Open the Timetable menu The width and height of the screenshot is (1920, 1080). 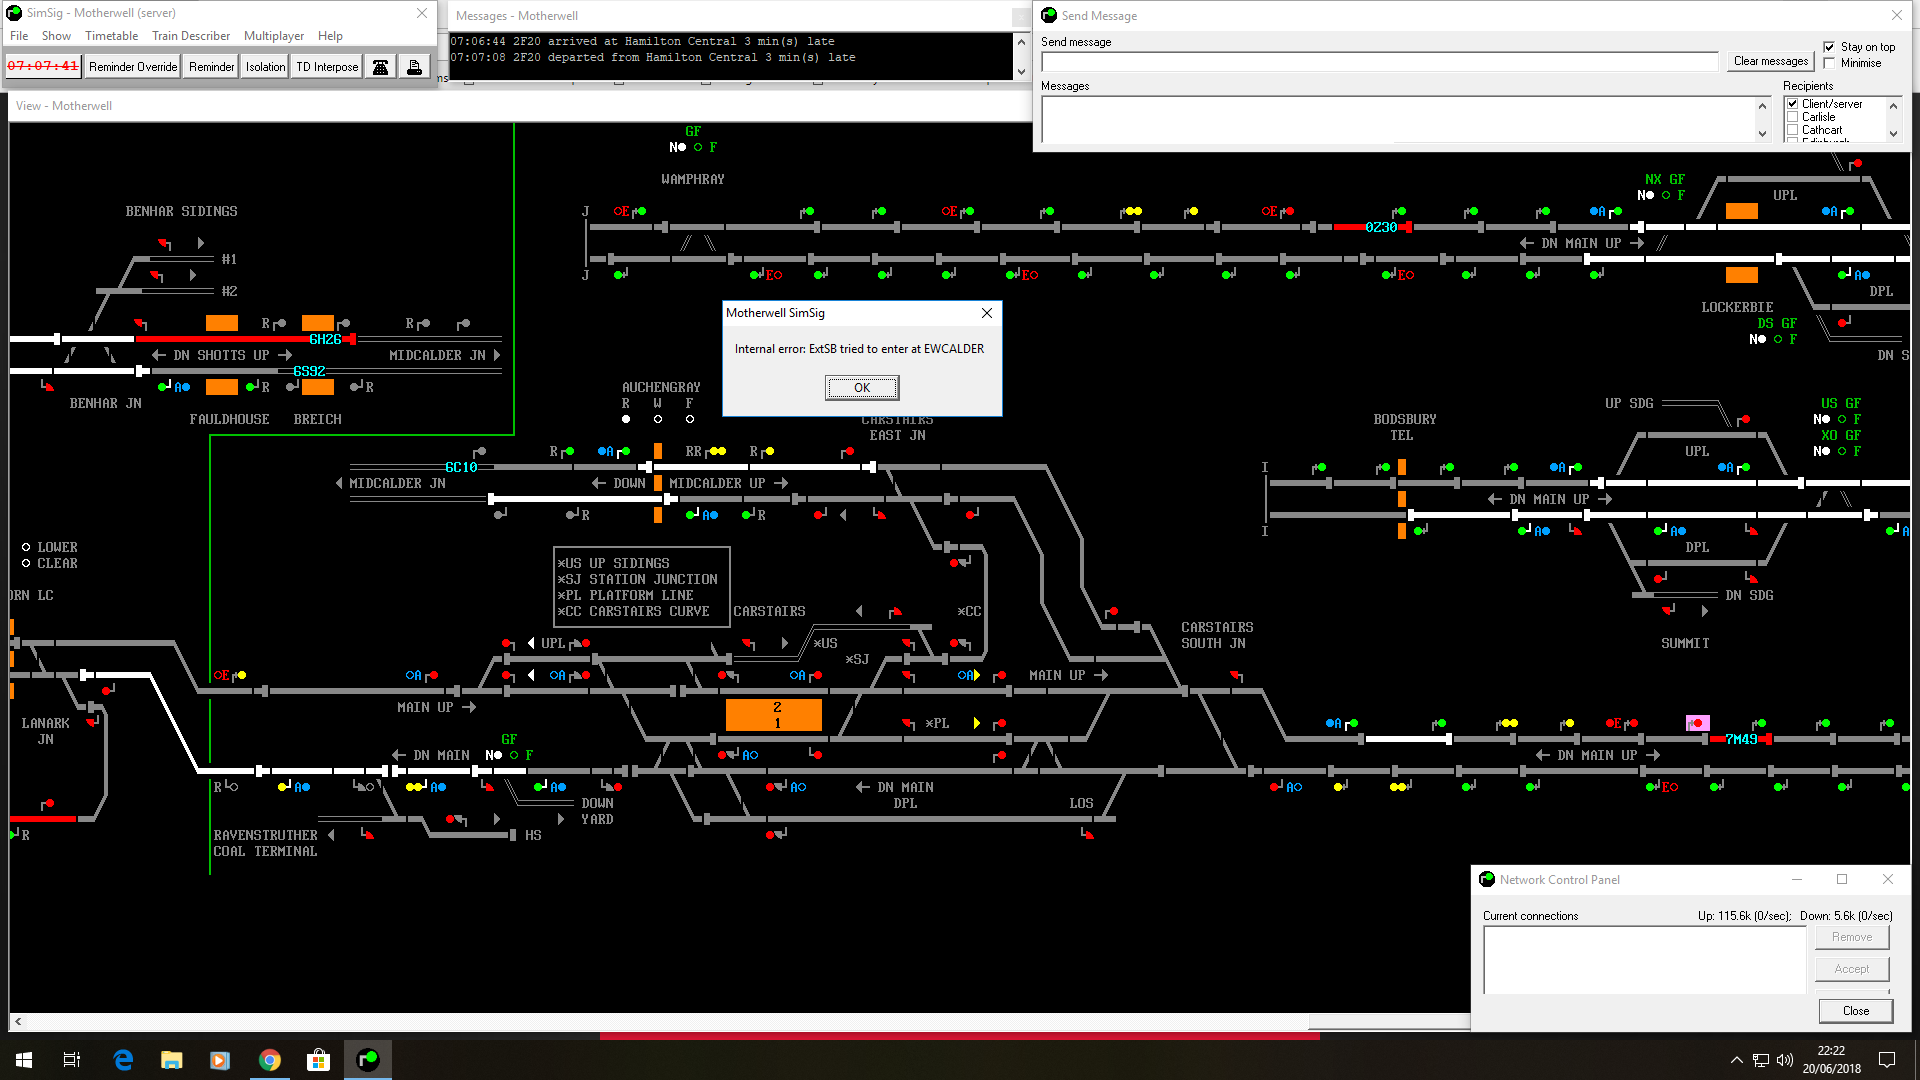pyautogui.click(x=111, y=36)
